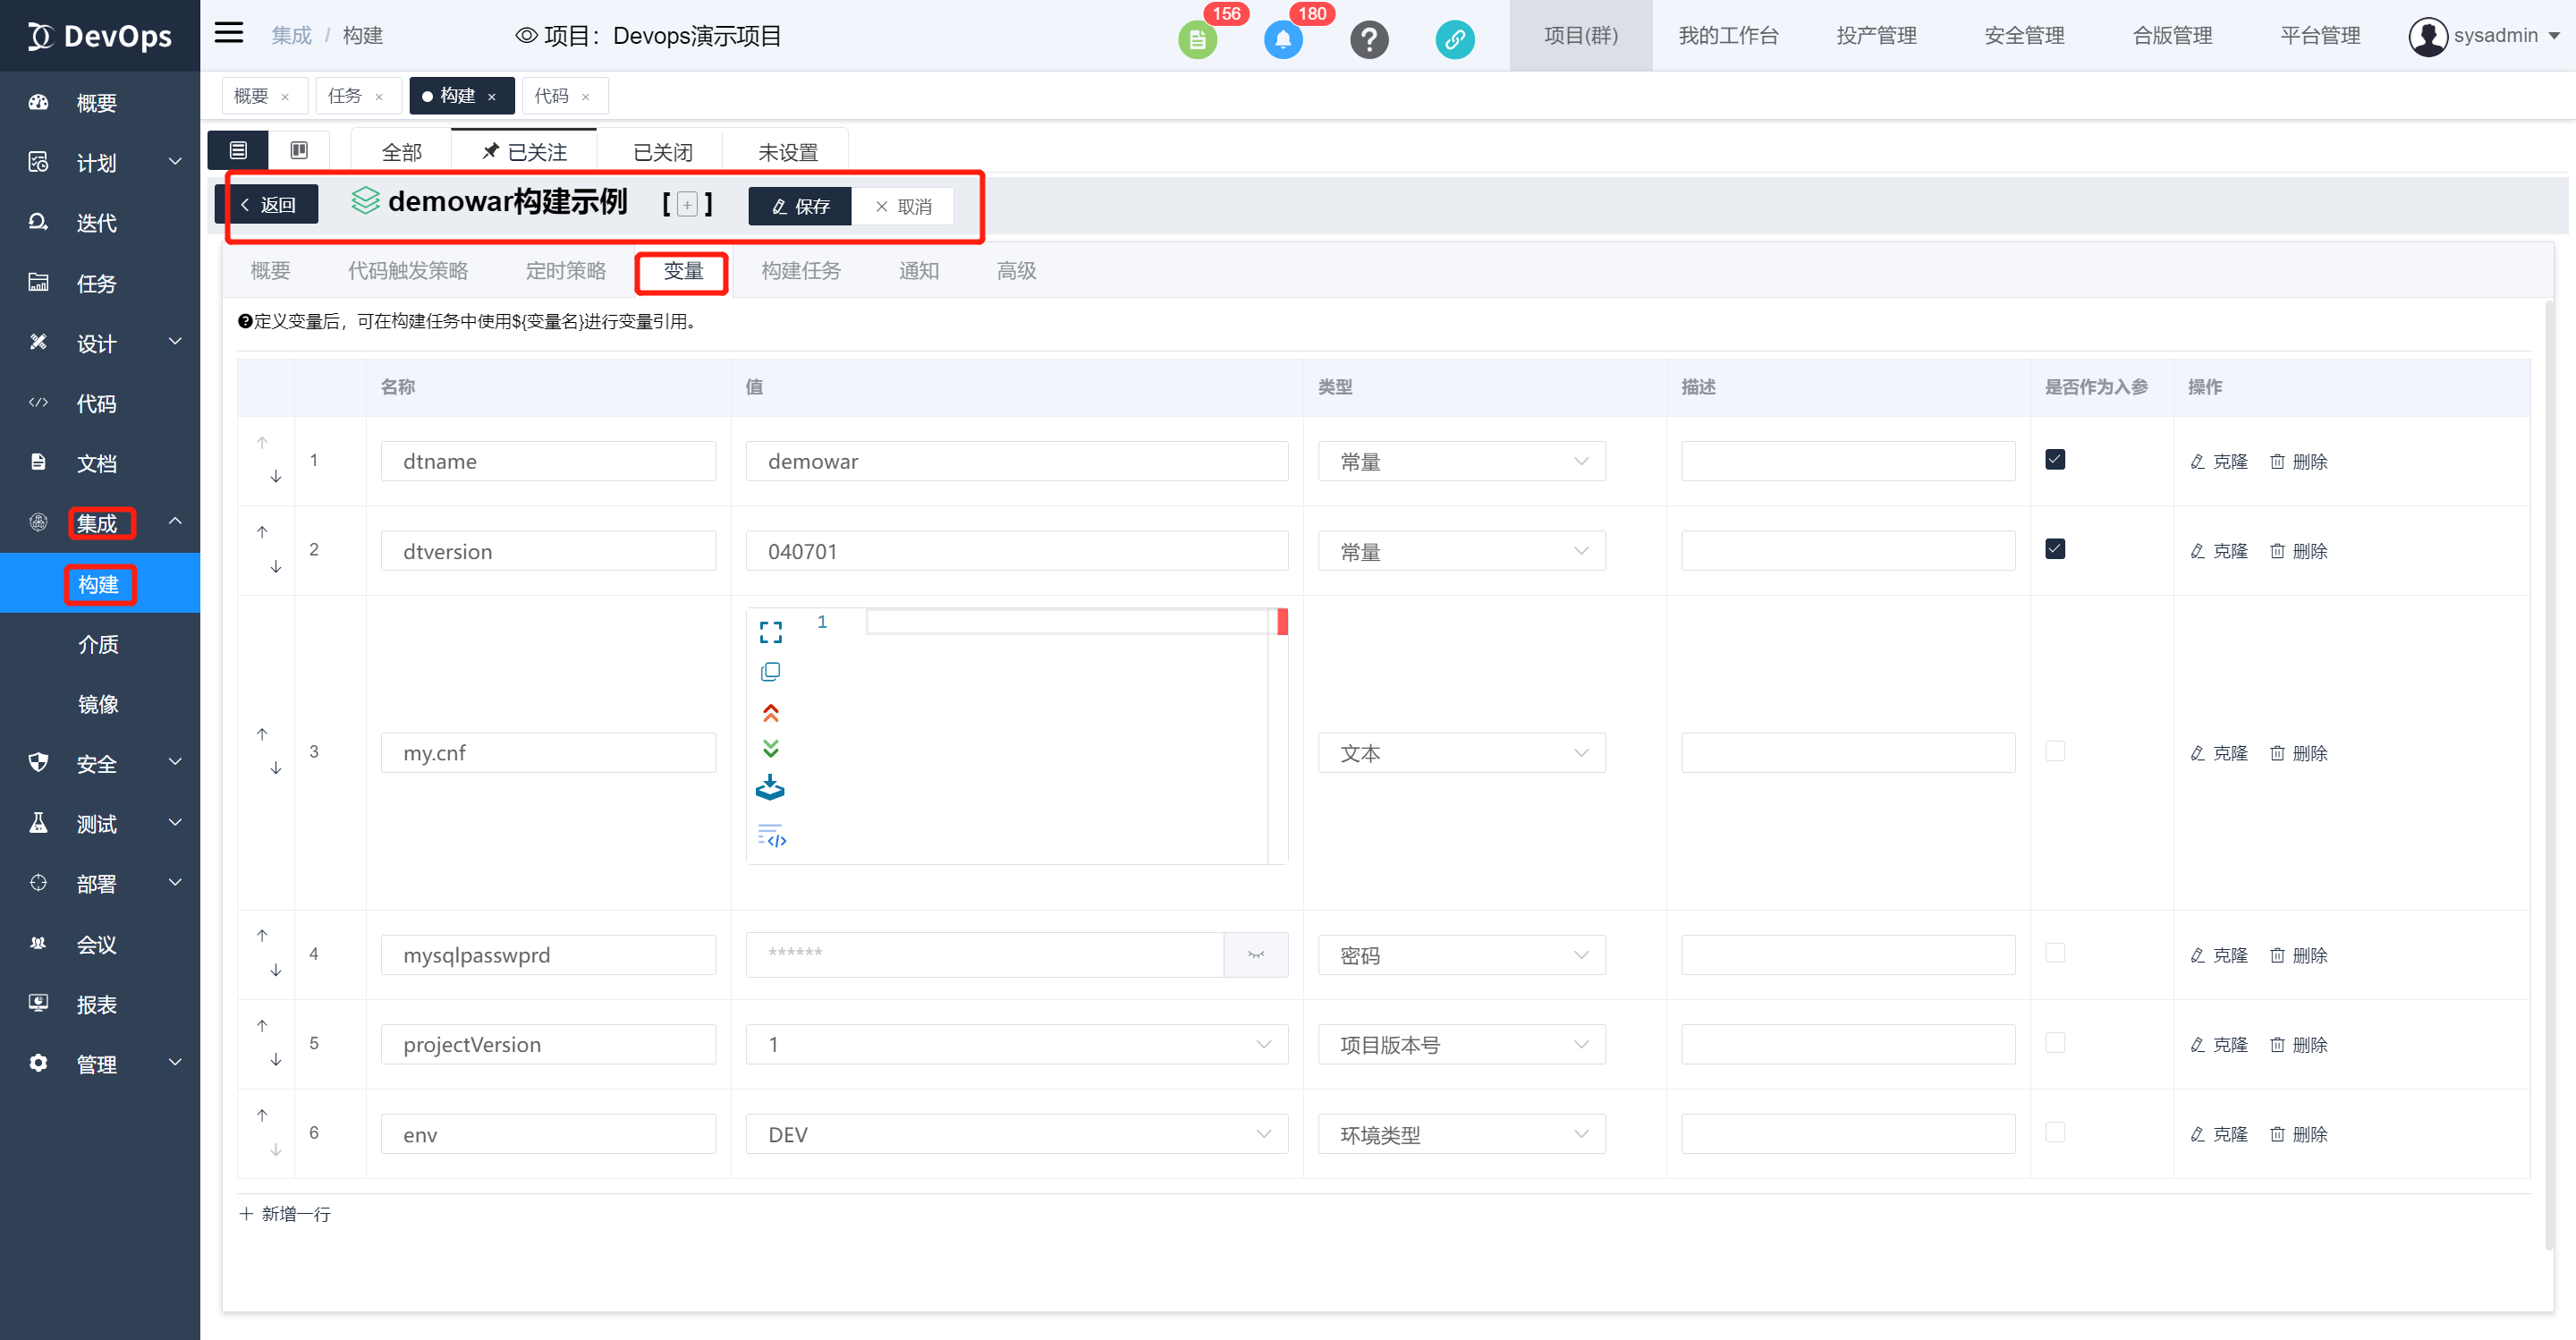Screen dimensions: 2576x1340
Task: Click the copy icon in text editor
Action: [x=770, y=672]
